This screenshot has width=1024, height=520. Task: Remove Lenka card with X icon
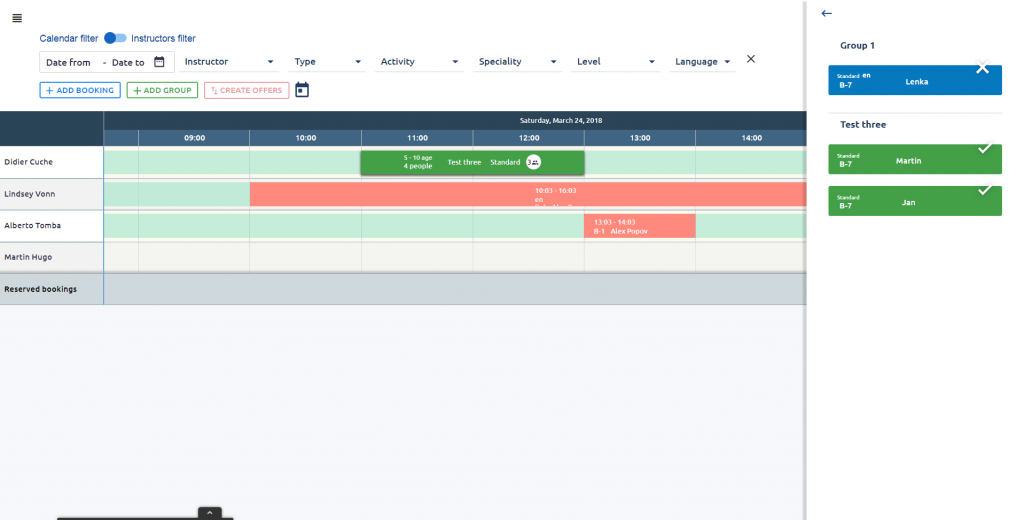982,68
